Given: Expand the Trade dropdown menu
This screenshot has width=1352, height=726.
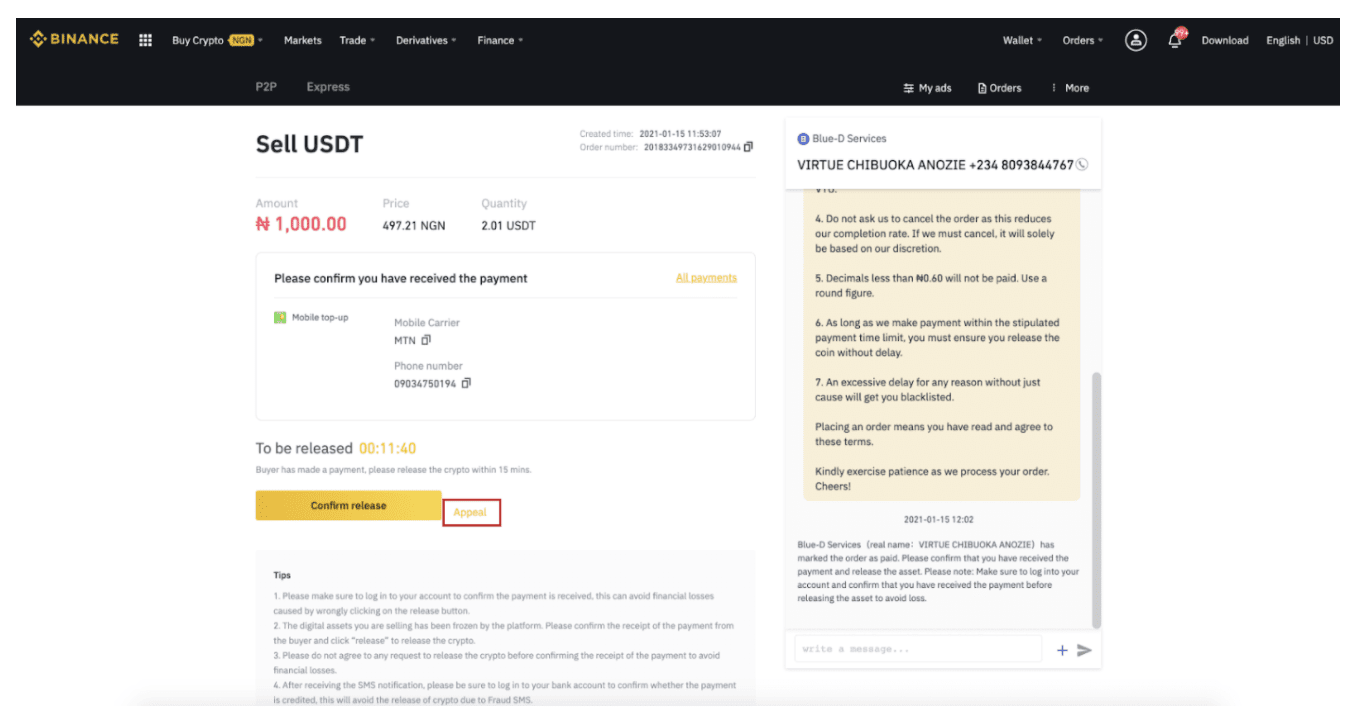Looking at the screenshot, I should point(357,40).
